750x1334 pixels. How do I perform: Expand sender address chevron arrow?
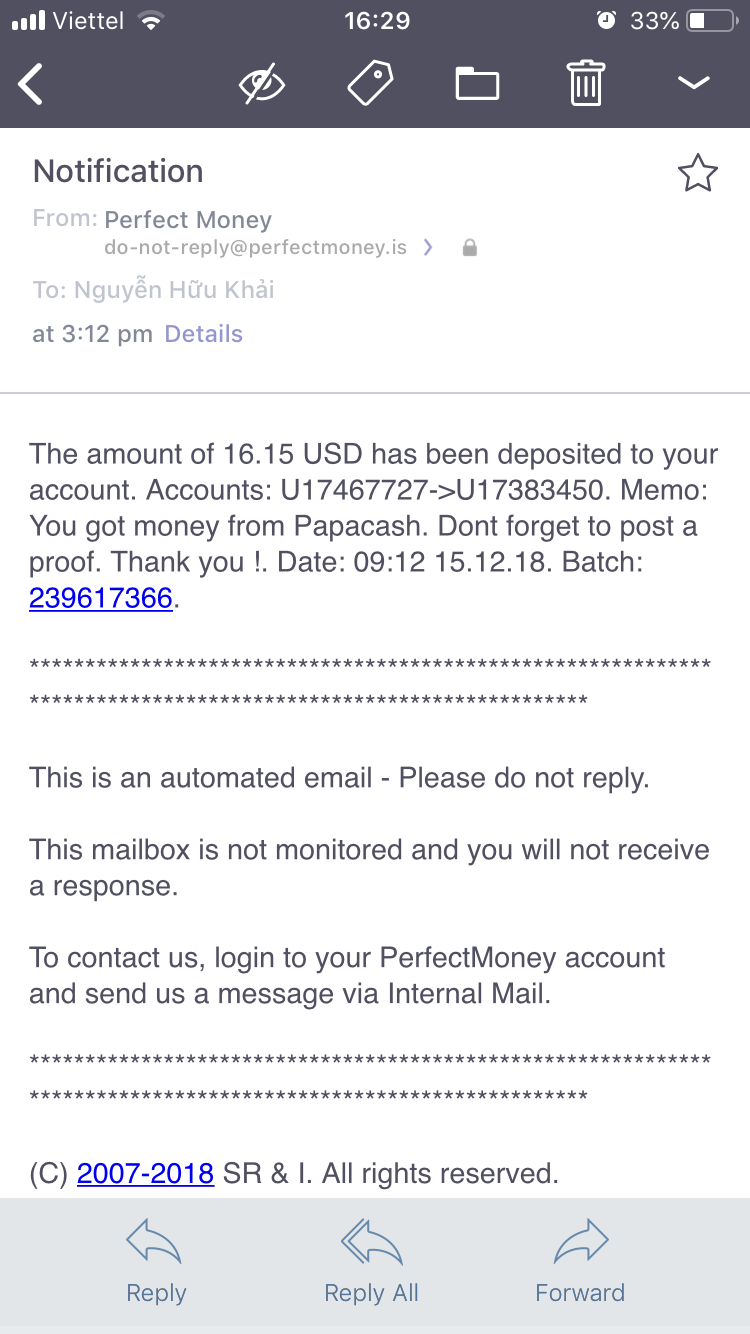429,248
